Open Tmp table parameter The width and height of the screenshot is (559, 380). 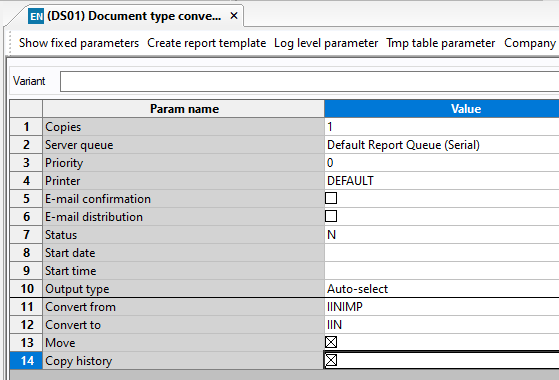point(441,43)
